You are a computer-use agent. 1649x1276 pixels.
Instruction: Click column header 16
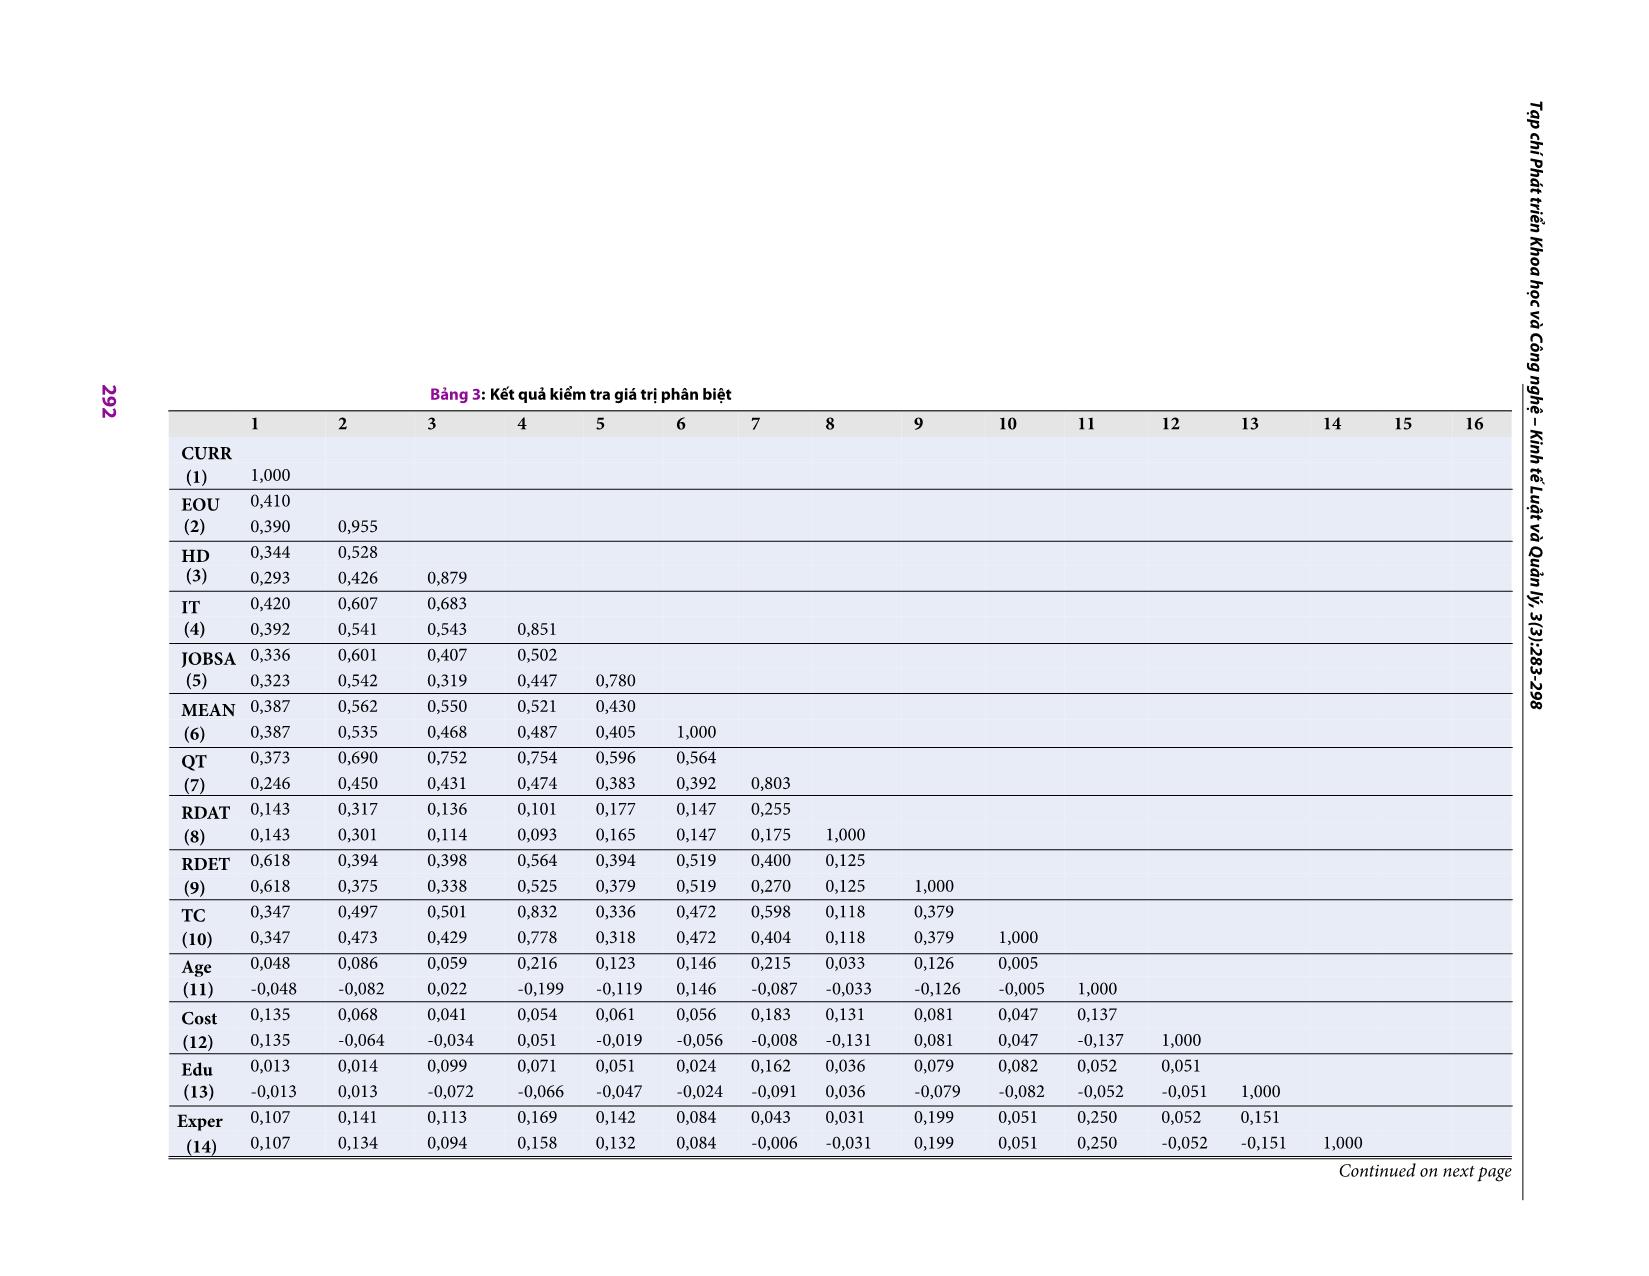coord(1474,424)
